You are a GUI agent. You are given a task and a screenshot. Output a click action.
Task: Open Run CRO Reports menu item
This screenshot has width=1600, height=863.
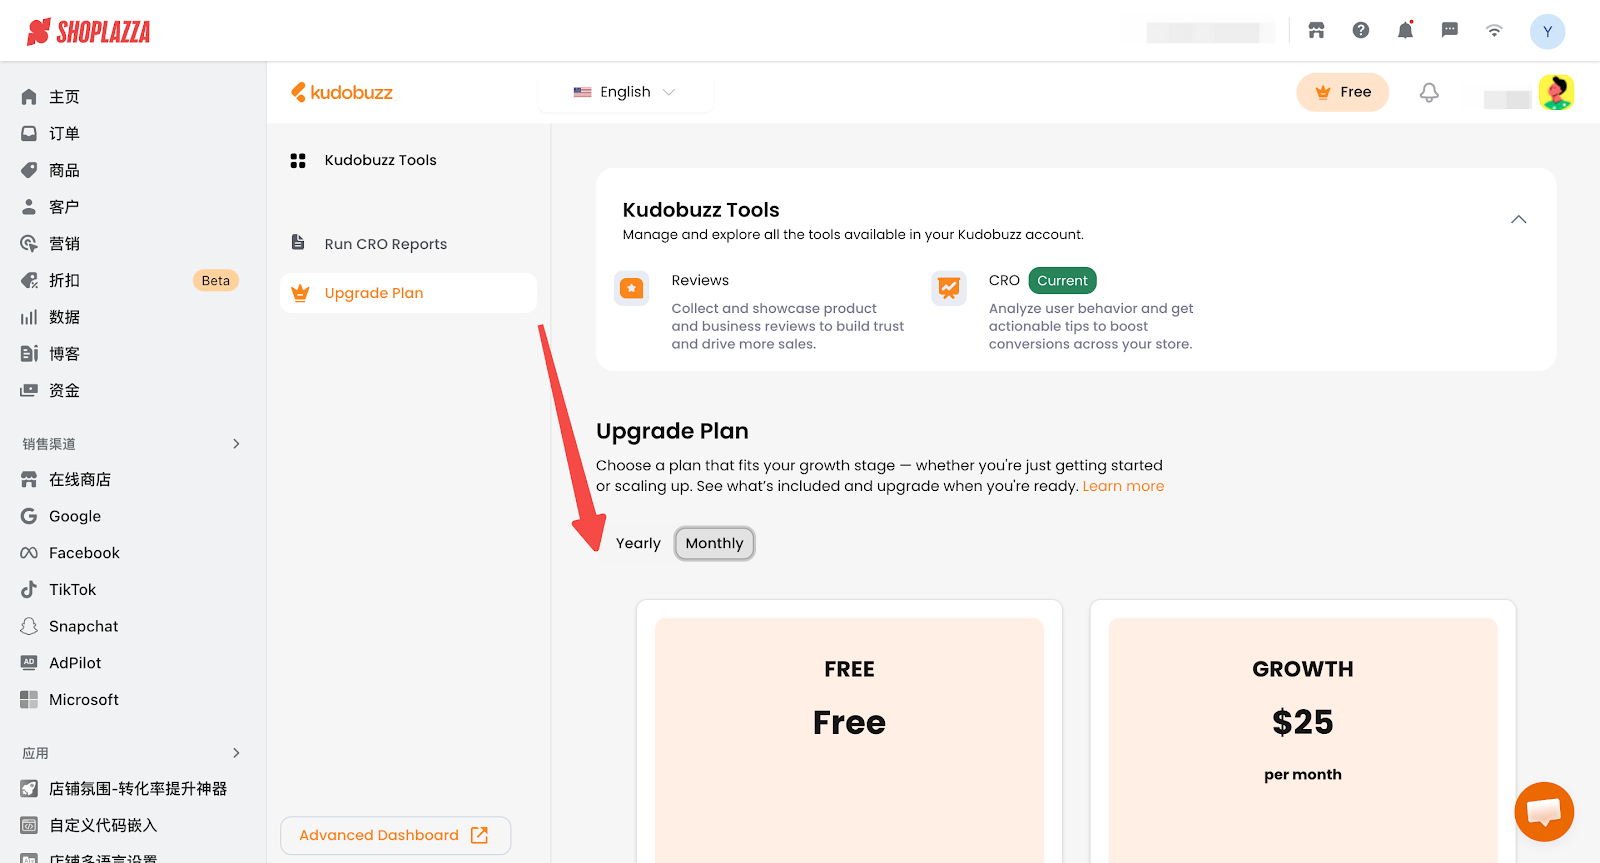(x=385, y=244)
